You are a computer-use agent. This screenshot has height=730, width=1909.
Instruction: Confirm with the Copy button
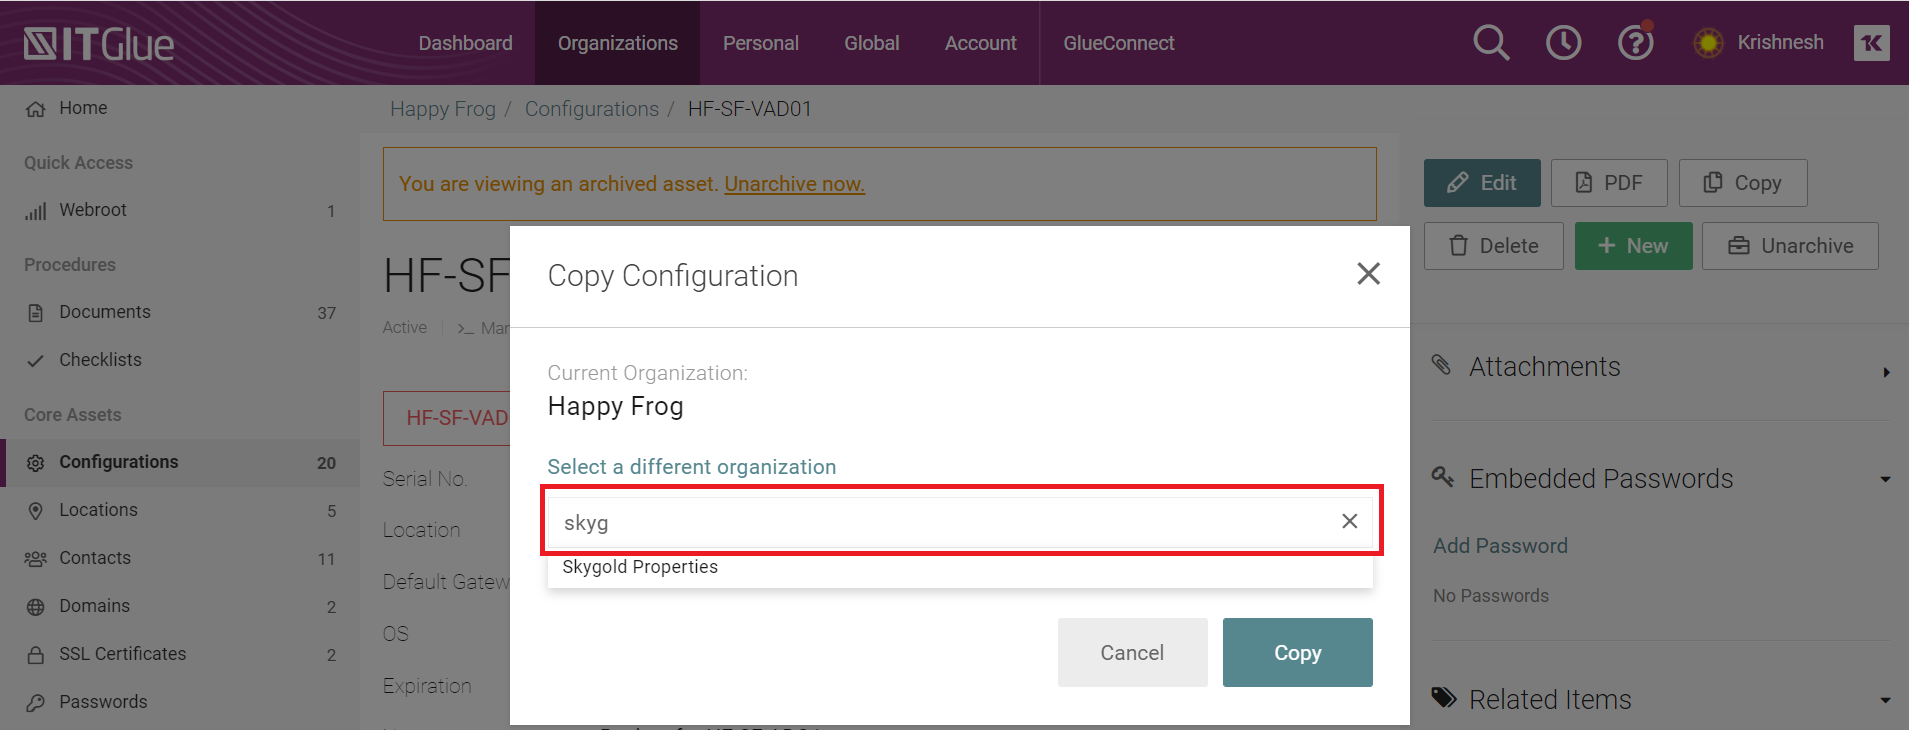coord(1296,652)
